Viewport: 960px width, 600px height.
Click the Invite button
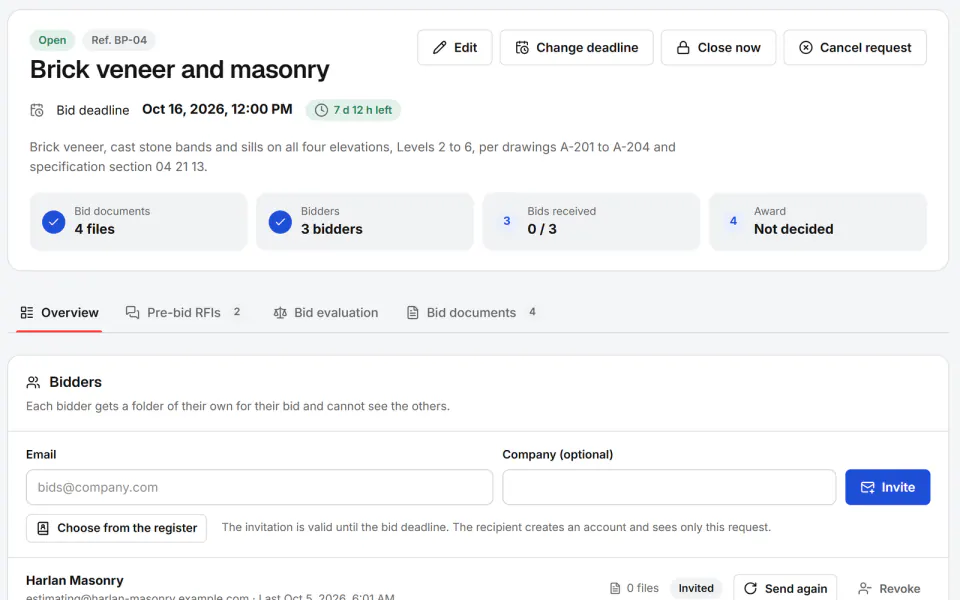tap(888, 487)
